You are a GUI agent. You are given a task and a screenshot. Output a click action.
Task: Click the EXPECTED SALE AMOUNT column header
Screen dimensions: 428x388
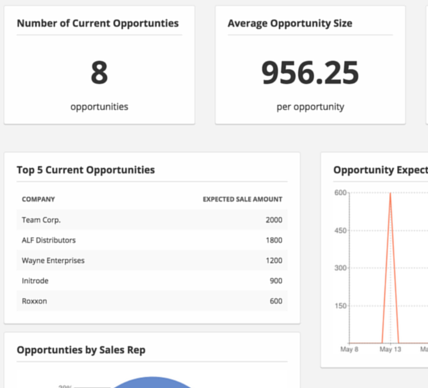tap(242, 199)
